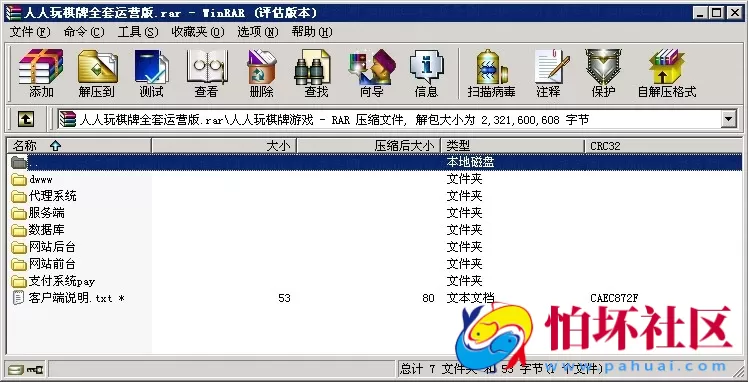Click the 测试 (Test) toolbar icon
Image resolution: width=748 pixels, height=382 pixels.
(151, 67)
